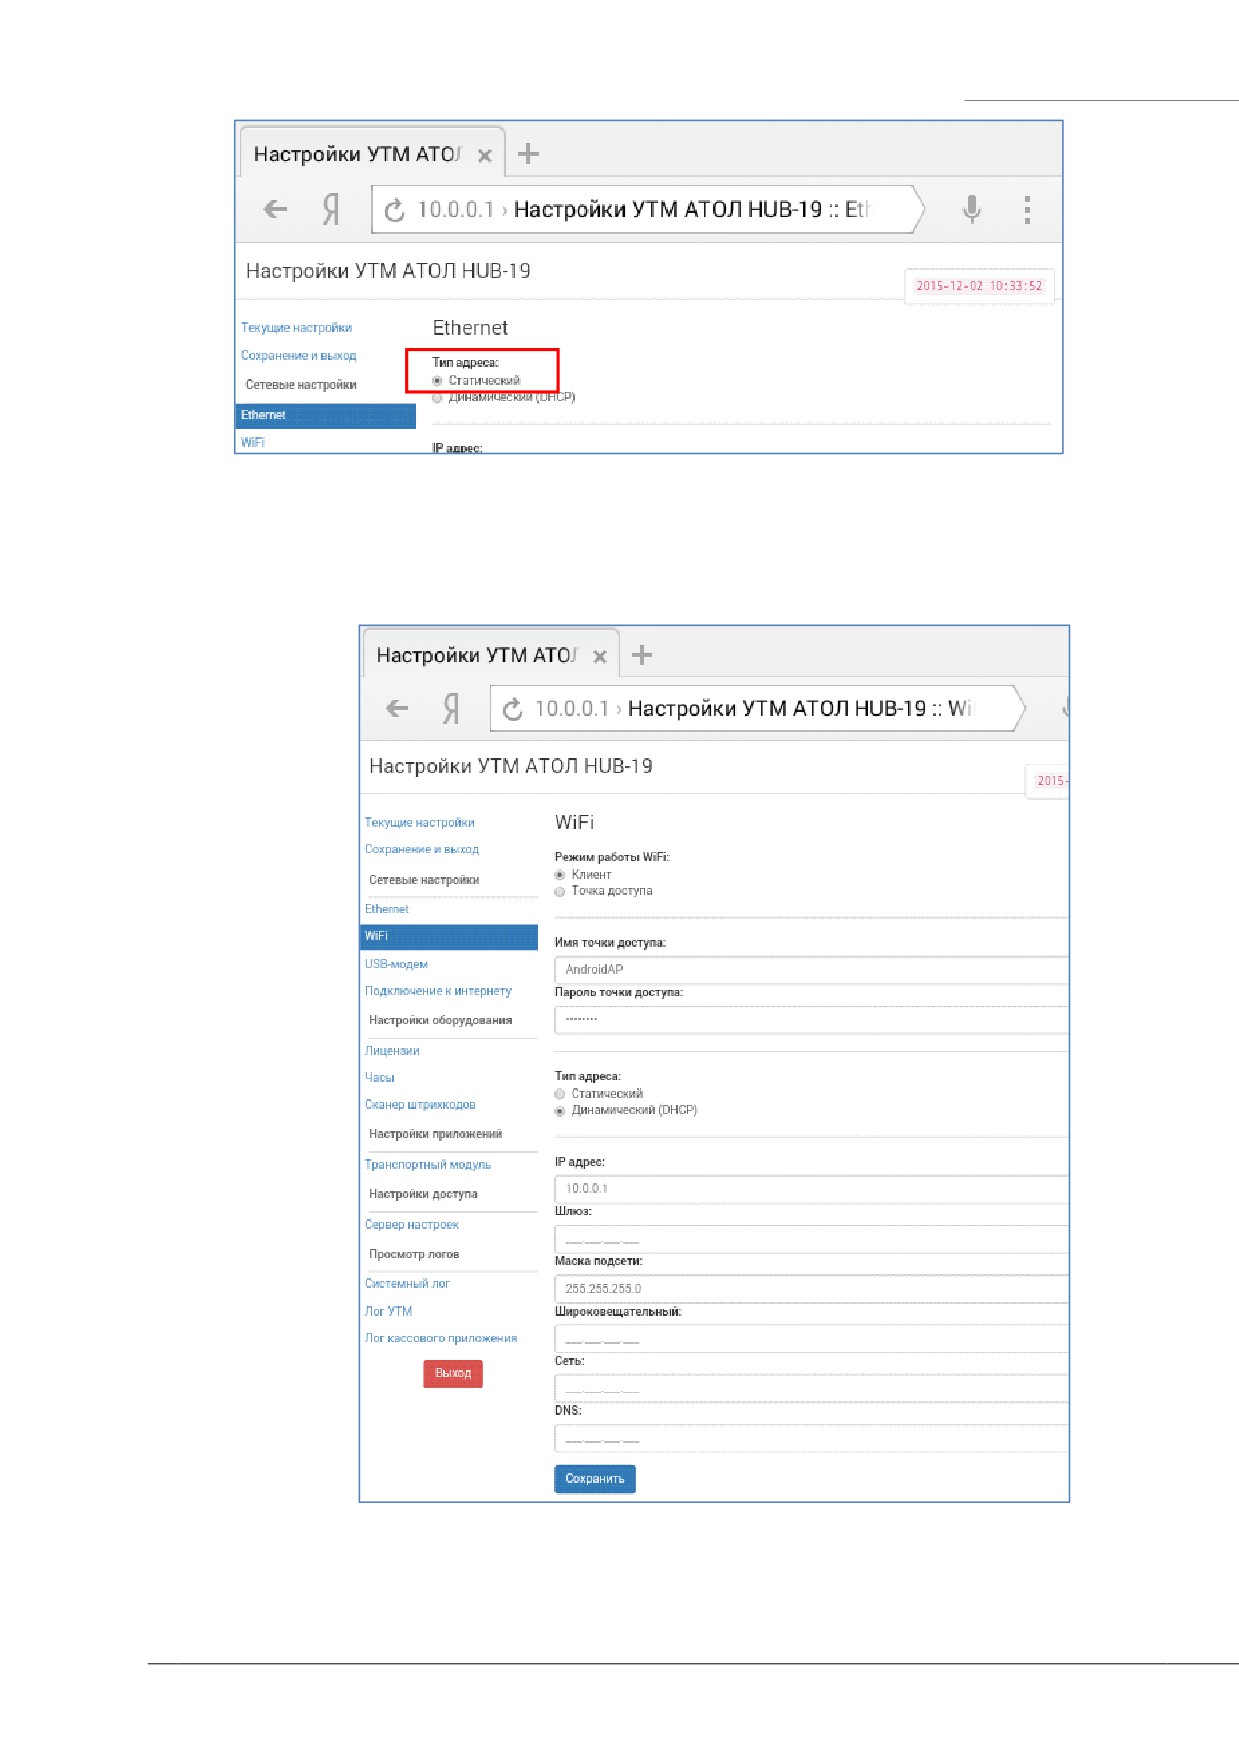Open a new tab on the Ethernet page
This screenshot has width=1239, height=1752.
coord(529,154)
